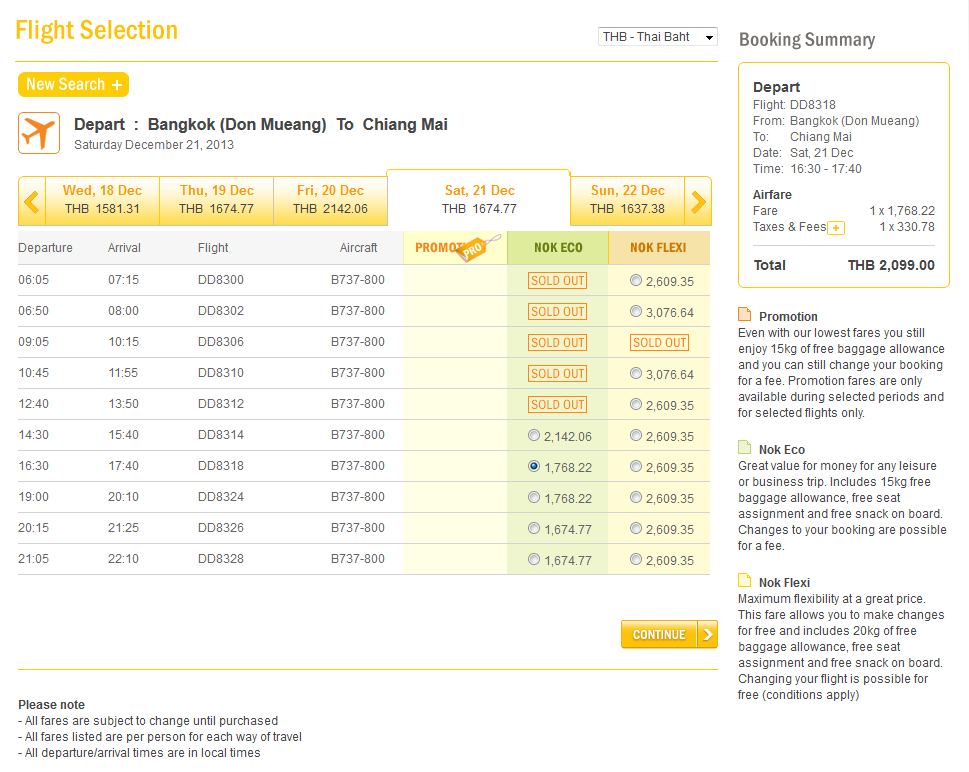Click the previous dates arrow icon

tap(32, 201)
